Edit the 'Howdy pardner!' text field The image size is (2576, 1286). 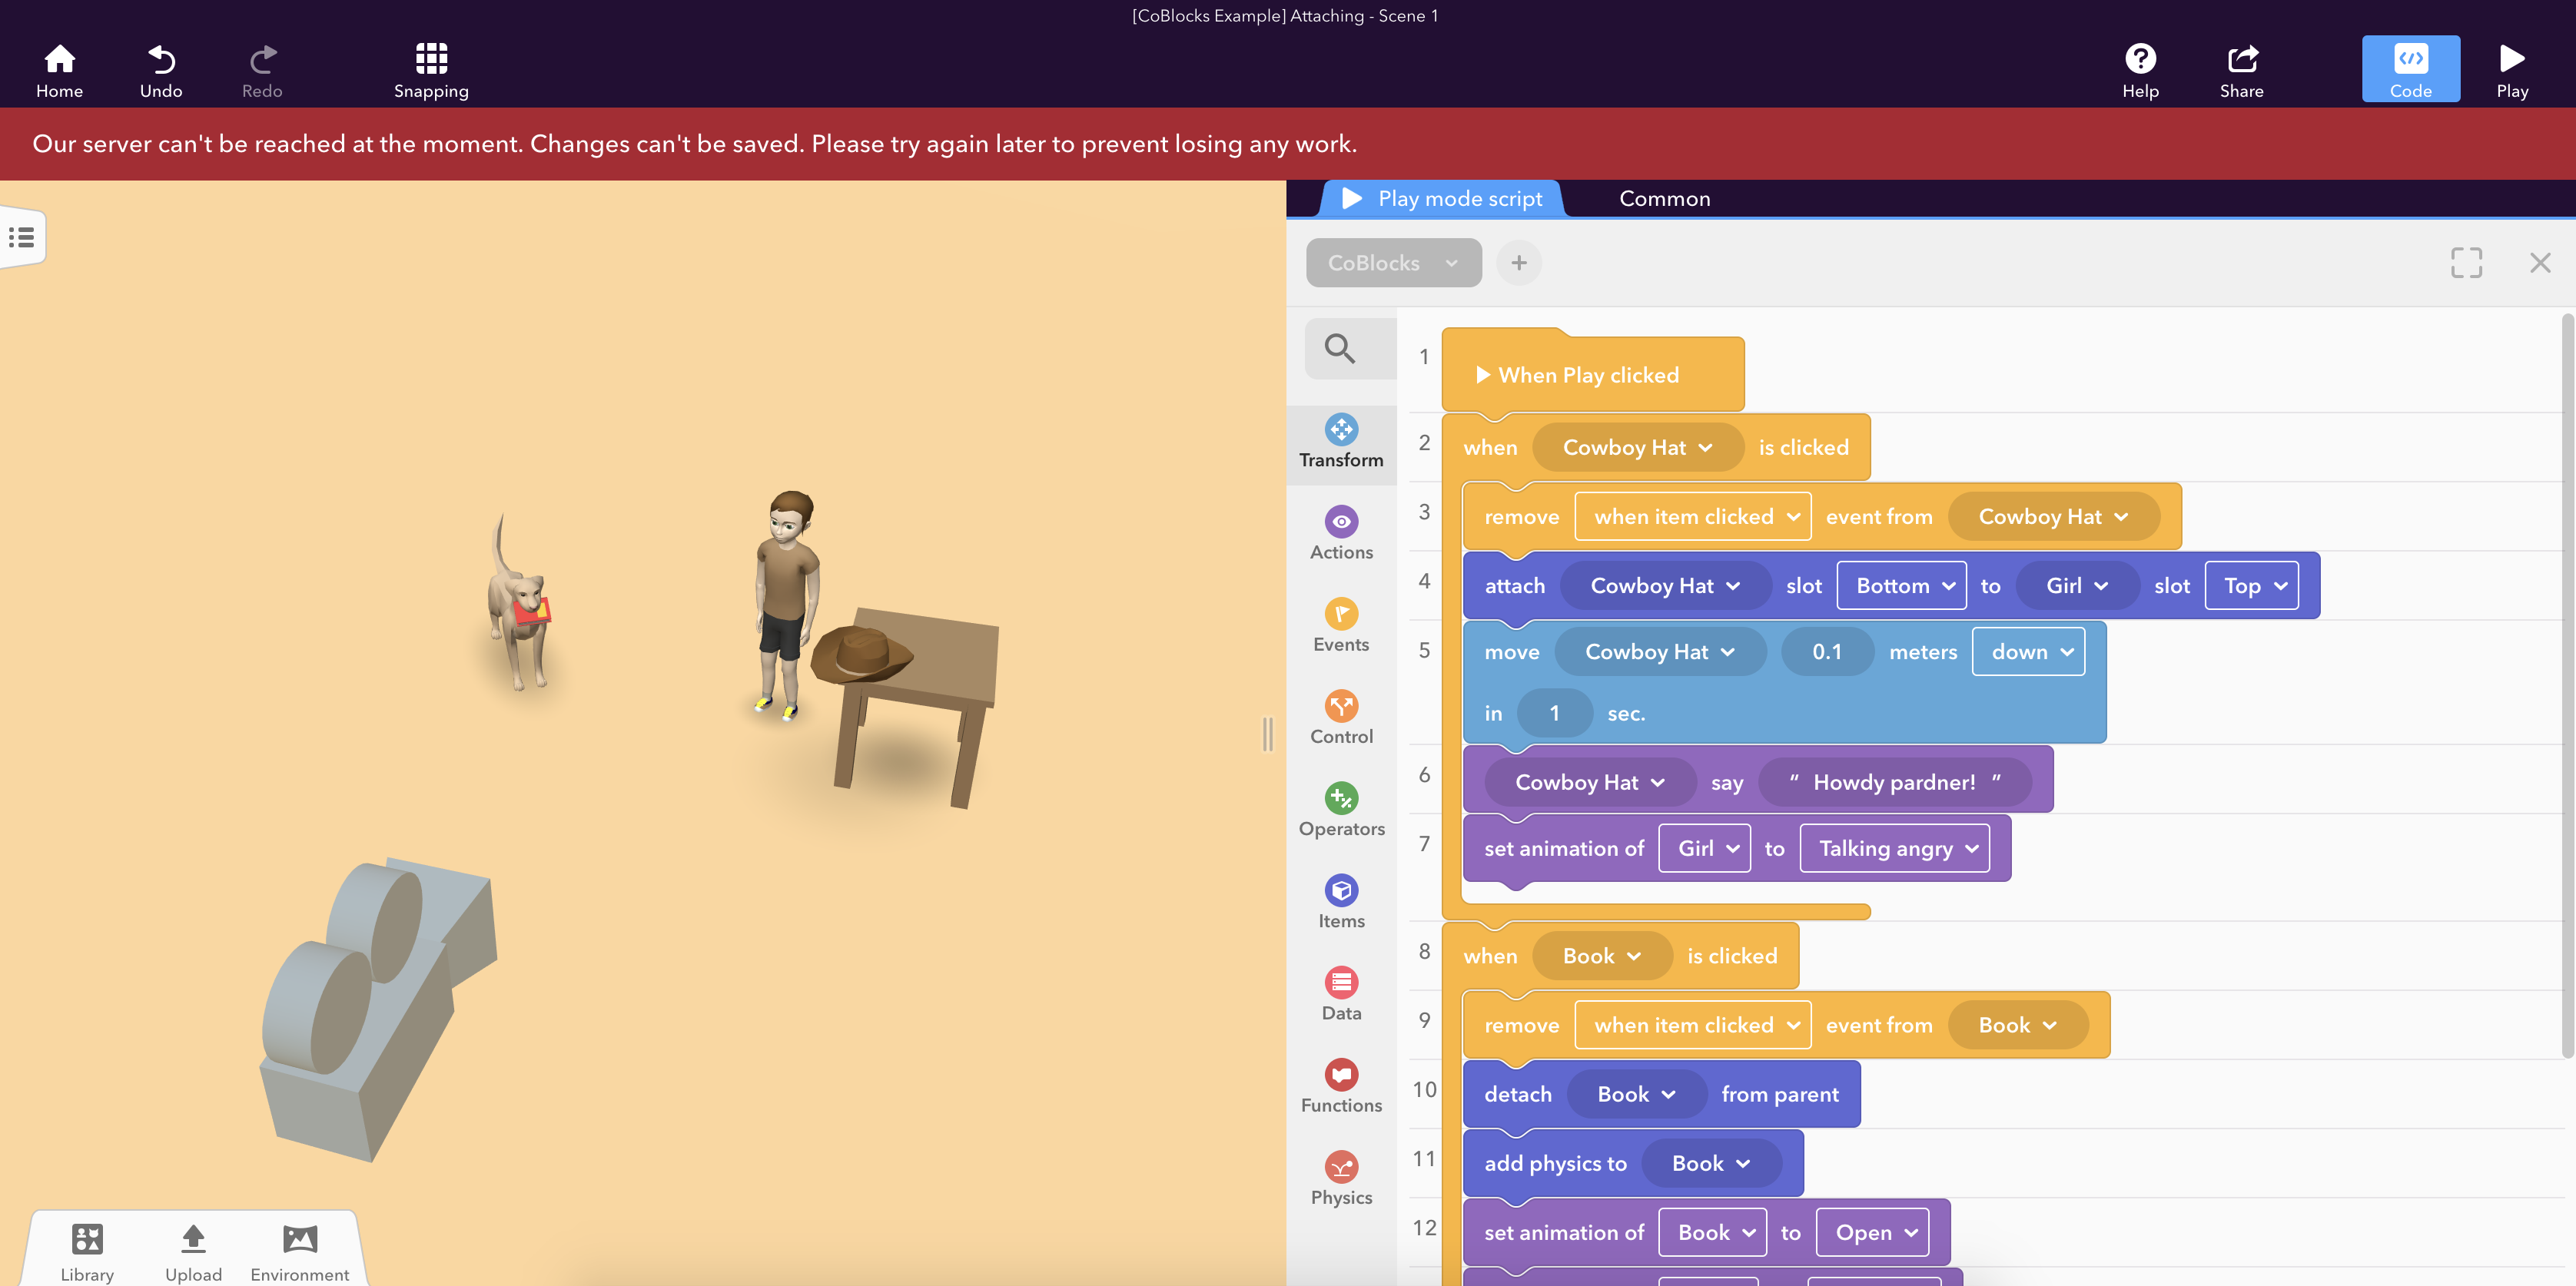pos(1894,782)
